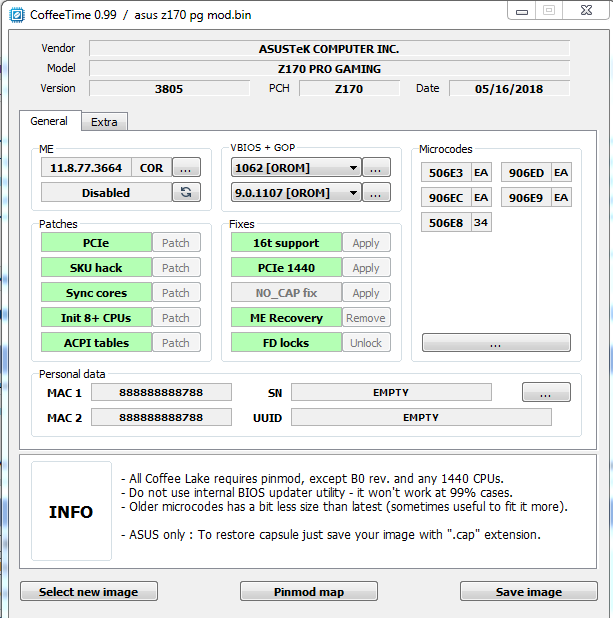Select microcode 906ED entry
613x618 pixels.
526,173
